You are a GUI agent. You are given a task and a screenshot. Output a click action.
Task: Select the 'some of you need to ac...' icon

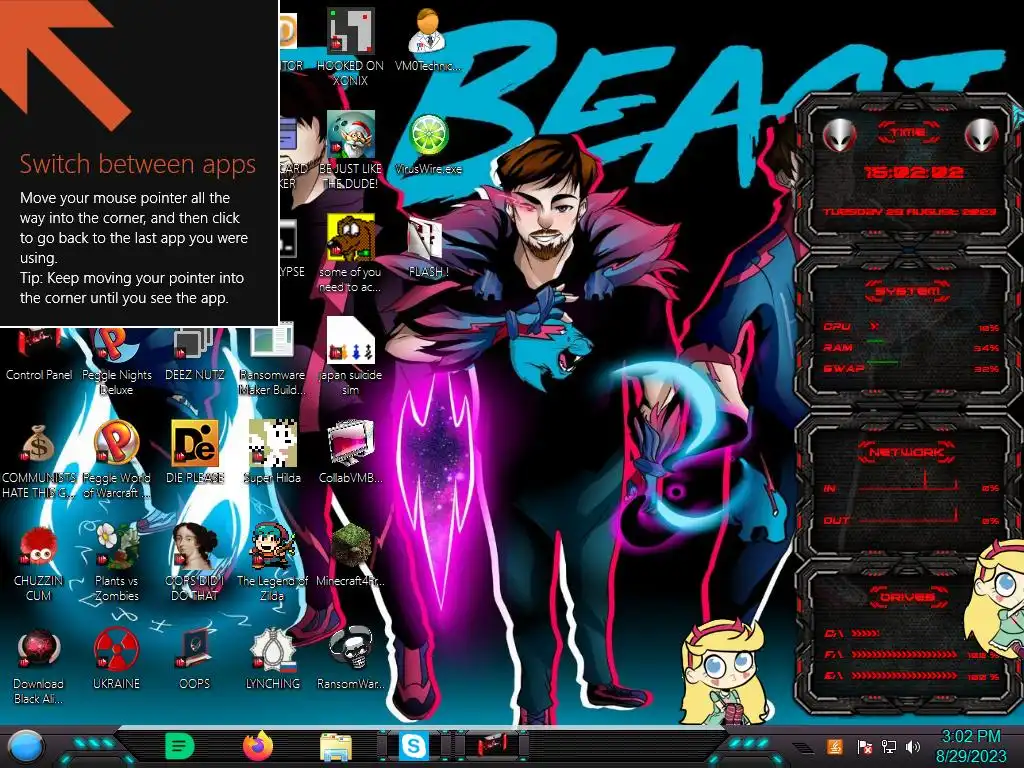350,253
